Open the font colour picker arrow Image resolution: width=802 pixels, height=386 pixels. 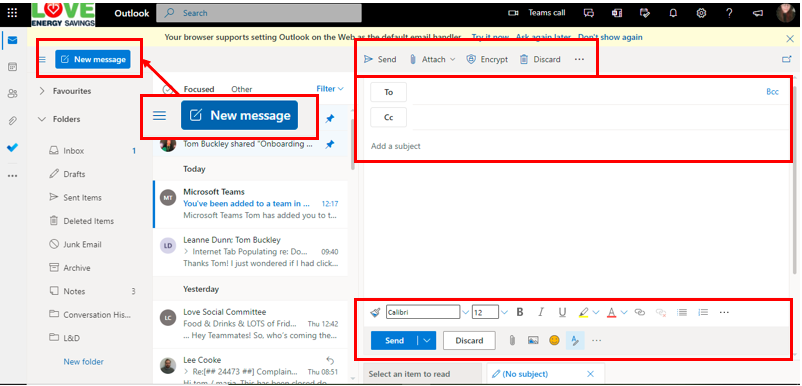click(x=624, y=312)
